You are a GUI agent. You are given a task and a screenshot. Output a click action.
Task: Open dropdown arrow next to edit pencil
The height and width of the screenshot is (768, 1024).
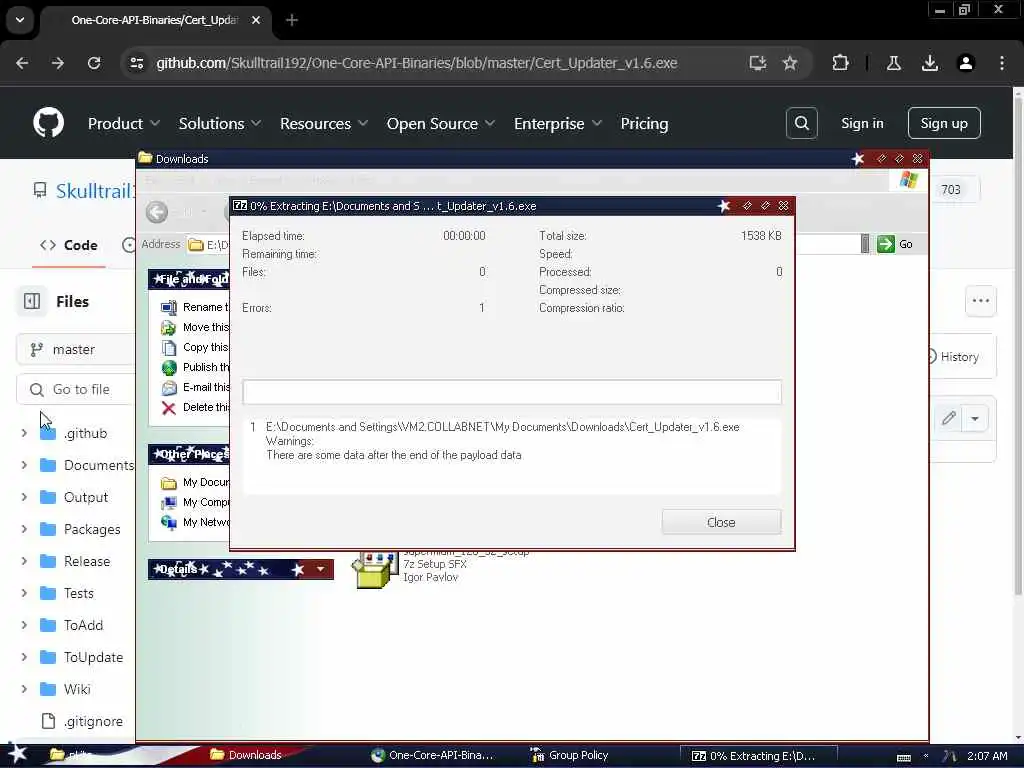[x=975, y=418]
